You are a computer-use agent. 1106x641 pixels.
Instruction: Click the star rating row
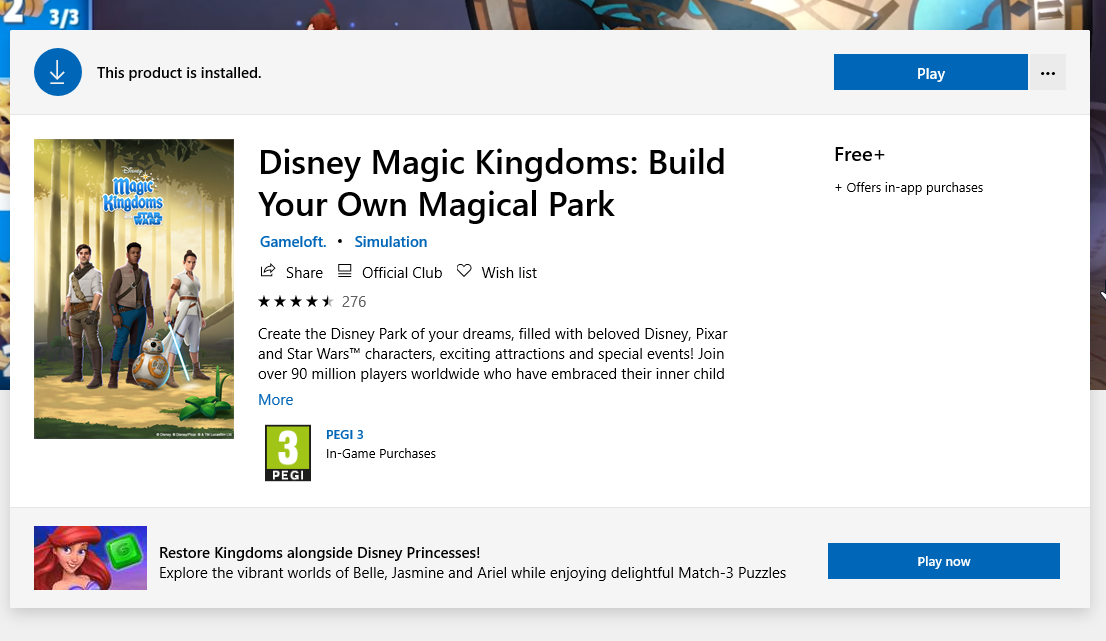(x=296, y=301)
